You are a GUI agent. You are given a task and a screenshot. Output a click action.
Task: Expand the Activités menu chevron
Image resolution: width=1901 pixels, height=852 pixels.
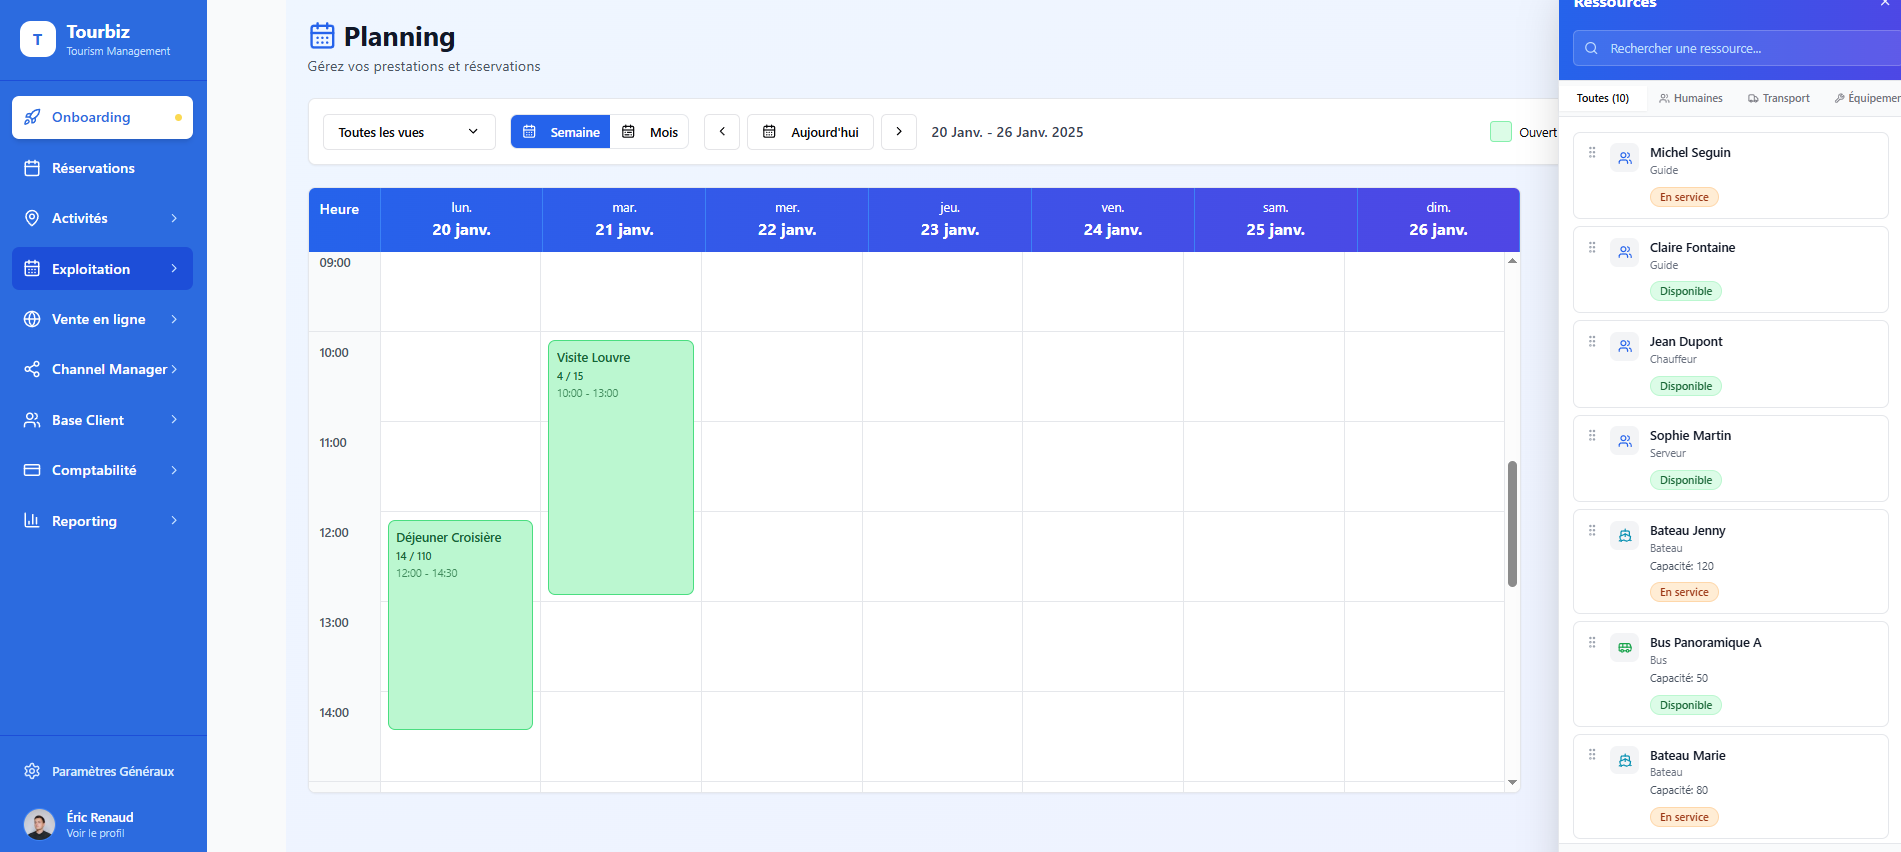coord(174,218)
